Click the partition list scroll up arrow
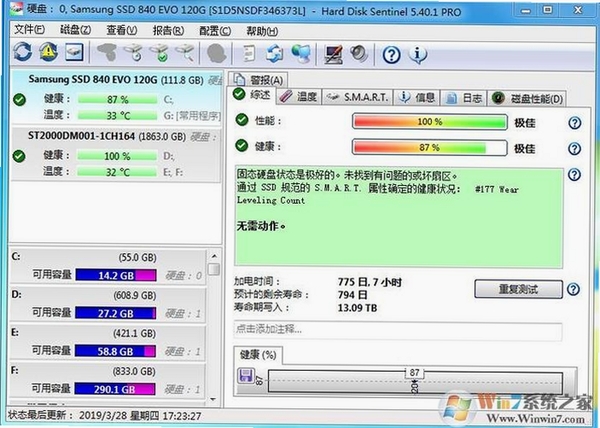This screenshot has width=600, height=428. pos(214,255)
